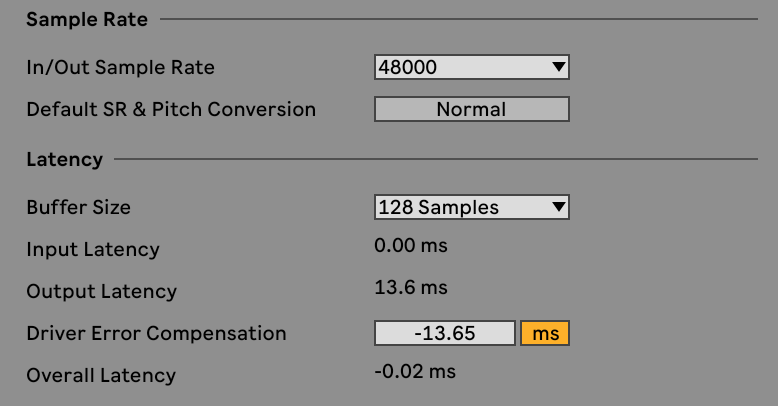This screenshot has height=406, width=778.
Task: Click the In/Out Sample Rate label
Action: coord(120,68)
